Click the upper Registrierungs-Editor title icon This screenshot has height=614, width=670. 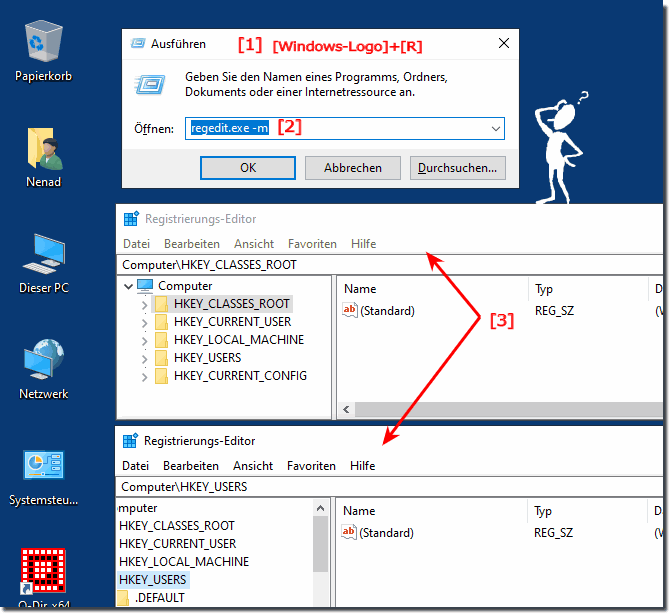pyautogui.click(x=131, y=219)
